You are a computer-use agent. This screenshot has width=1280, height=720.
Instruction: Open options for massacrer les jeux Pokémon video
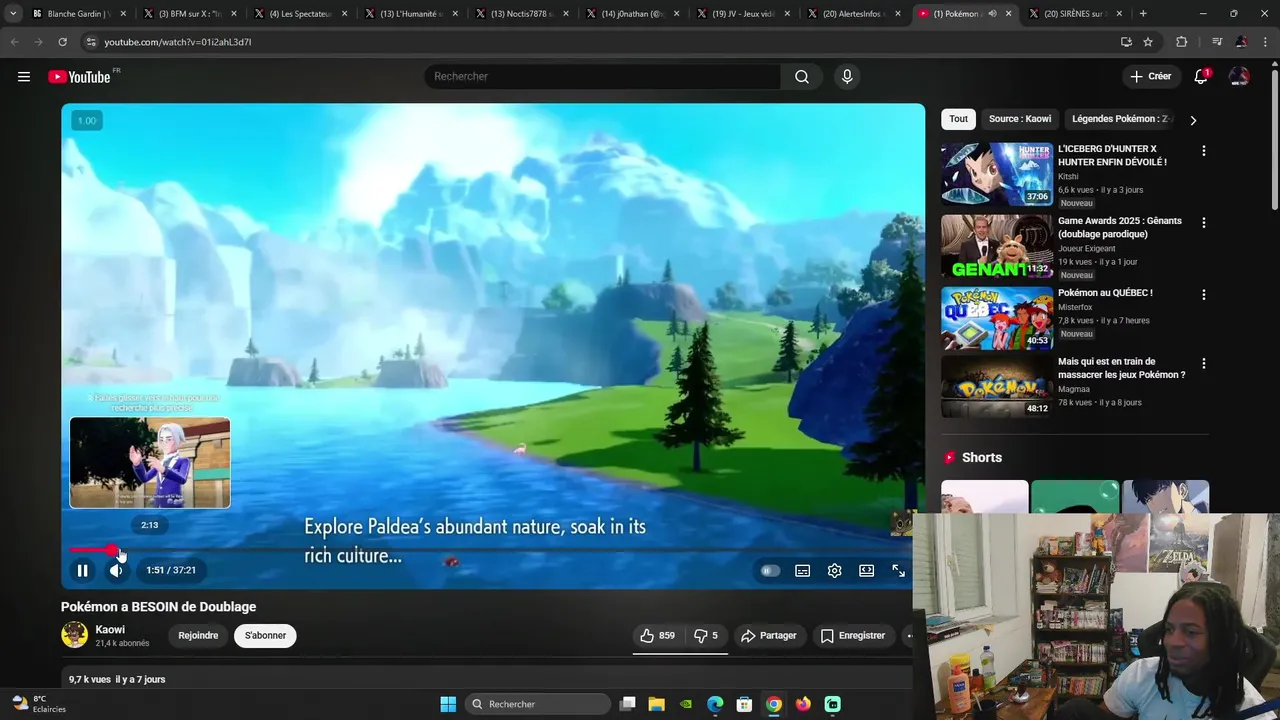coord(1203,364)
